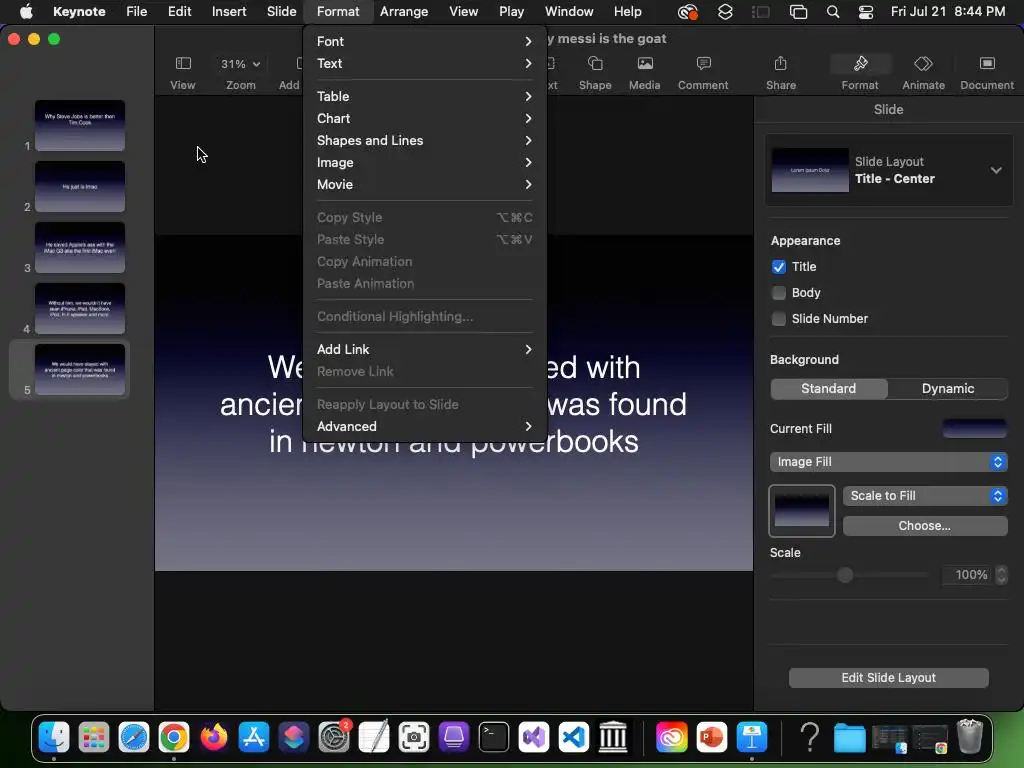Click the Scale 100% value field
This screenshot has height=768, width=1024.
point(967,575)
